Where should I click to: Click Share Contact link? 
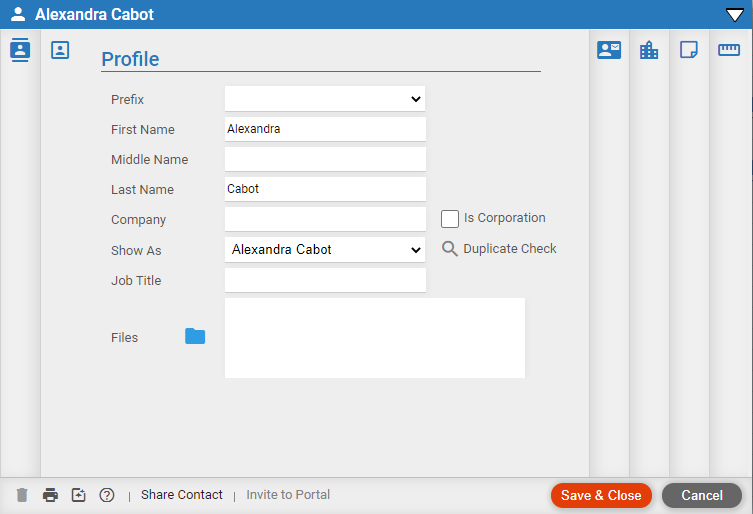182,495
